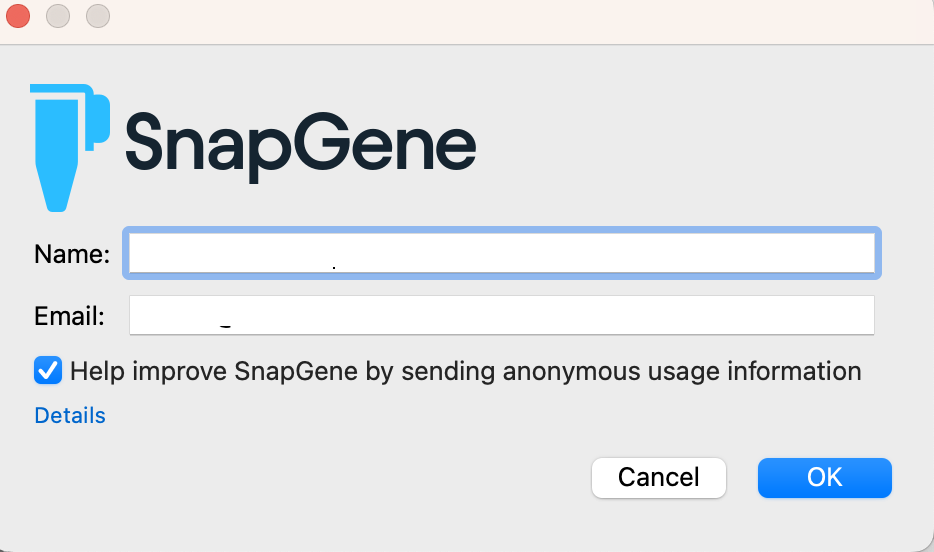Image resolution: width=934 pixels, height=552 pixels.
Task: Focus the Name text field
Action: pyautogui.click(x=502, y=253)
